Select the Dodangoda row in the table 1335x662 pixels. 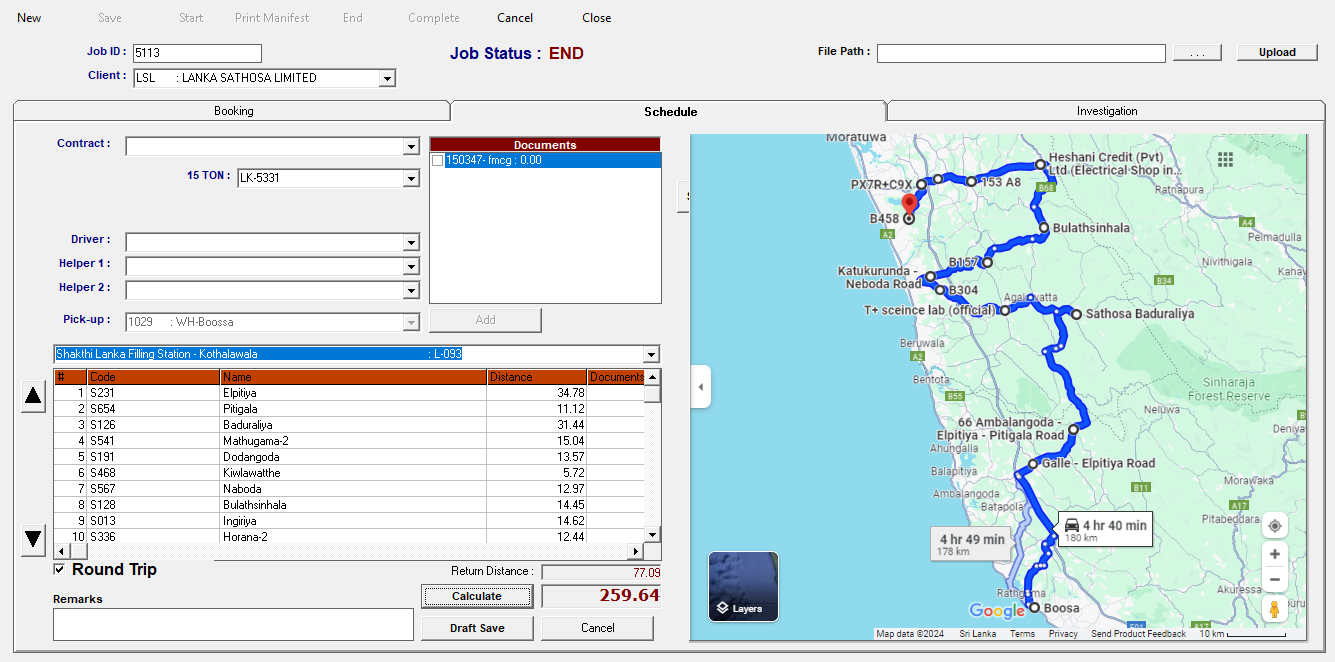click(349, 457)
